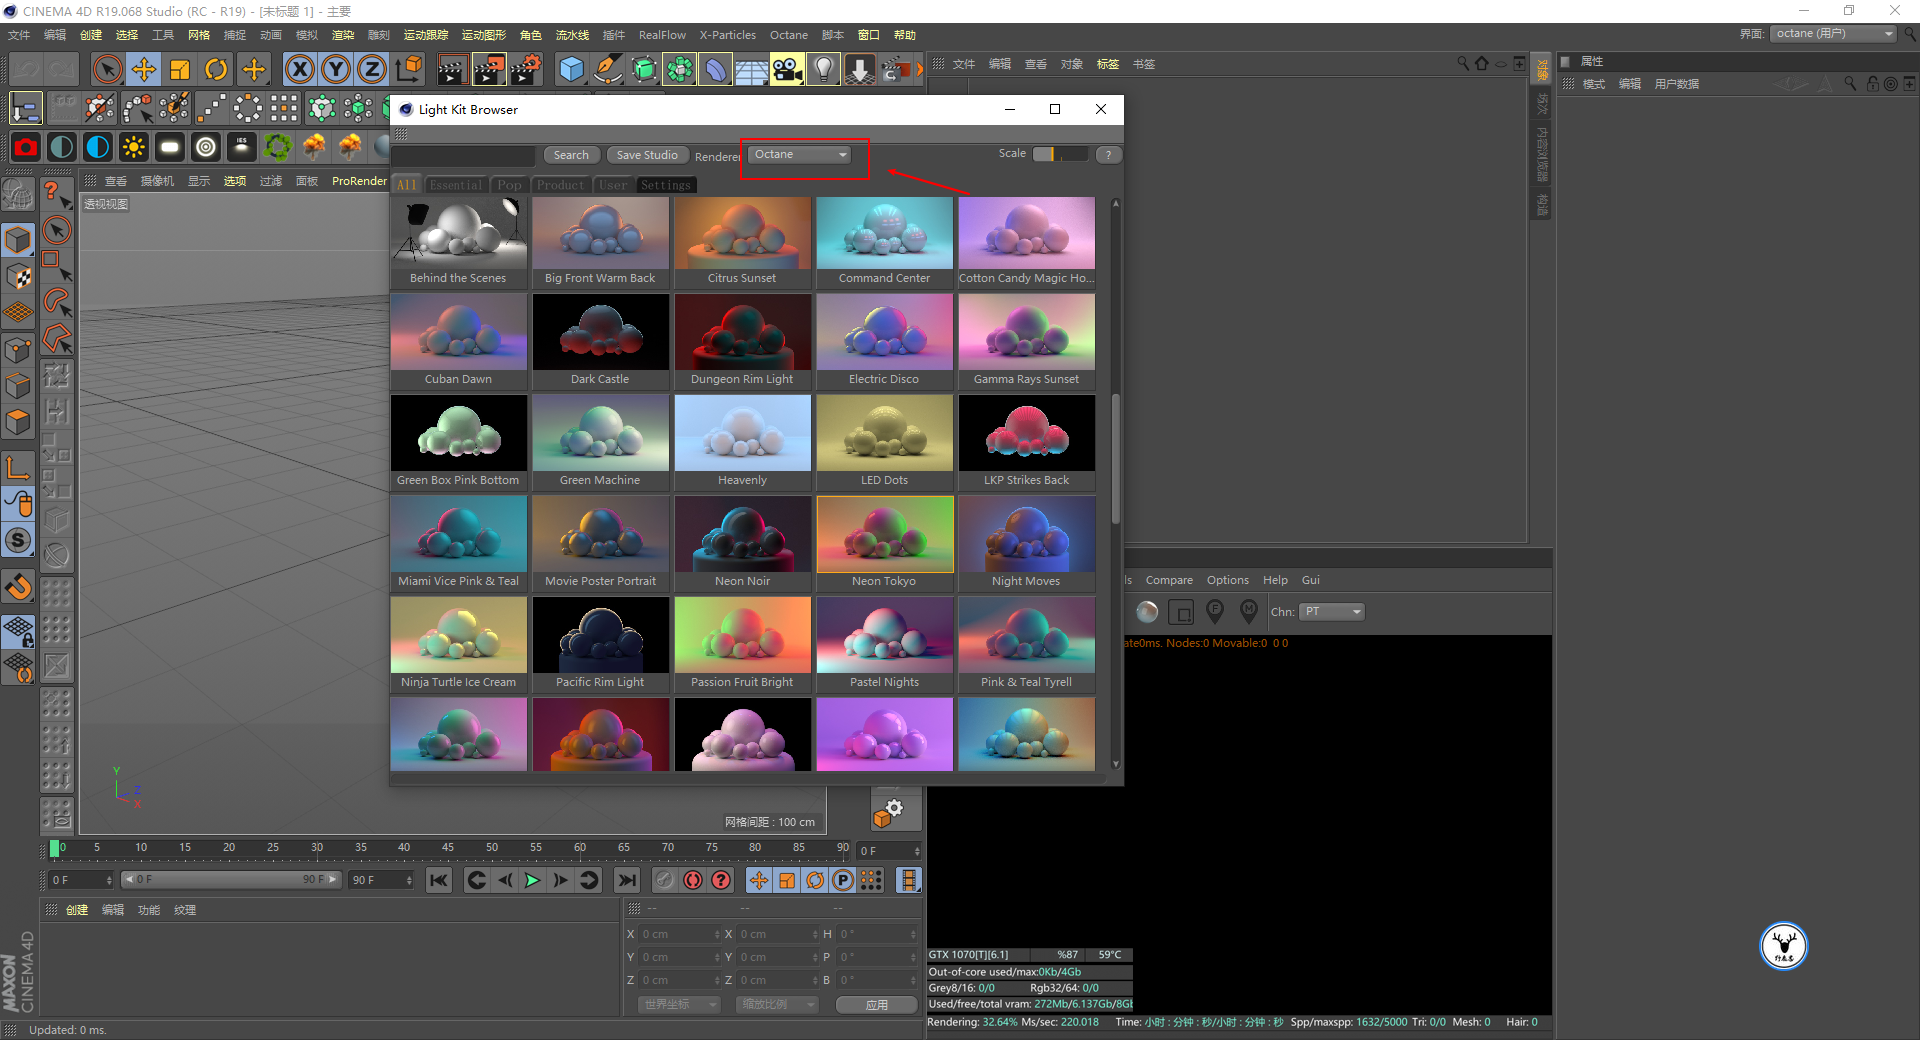Screen dimensions: 1920x1040
Task: Add a Camera object from toolbar
Action: pos(787,69)
